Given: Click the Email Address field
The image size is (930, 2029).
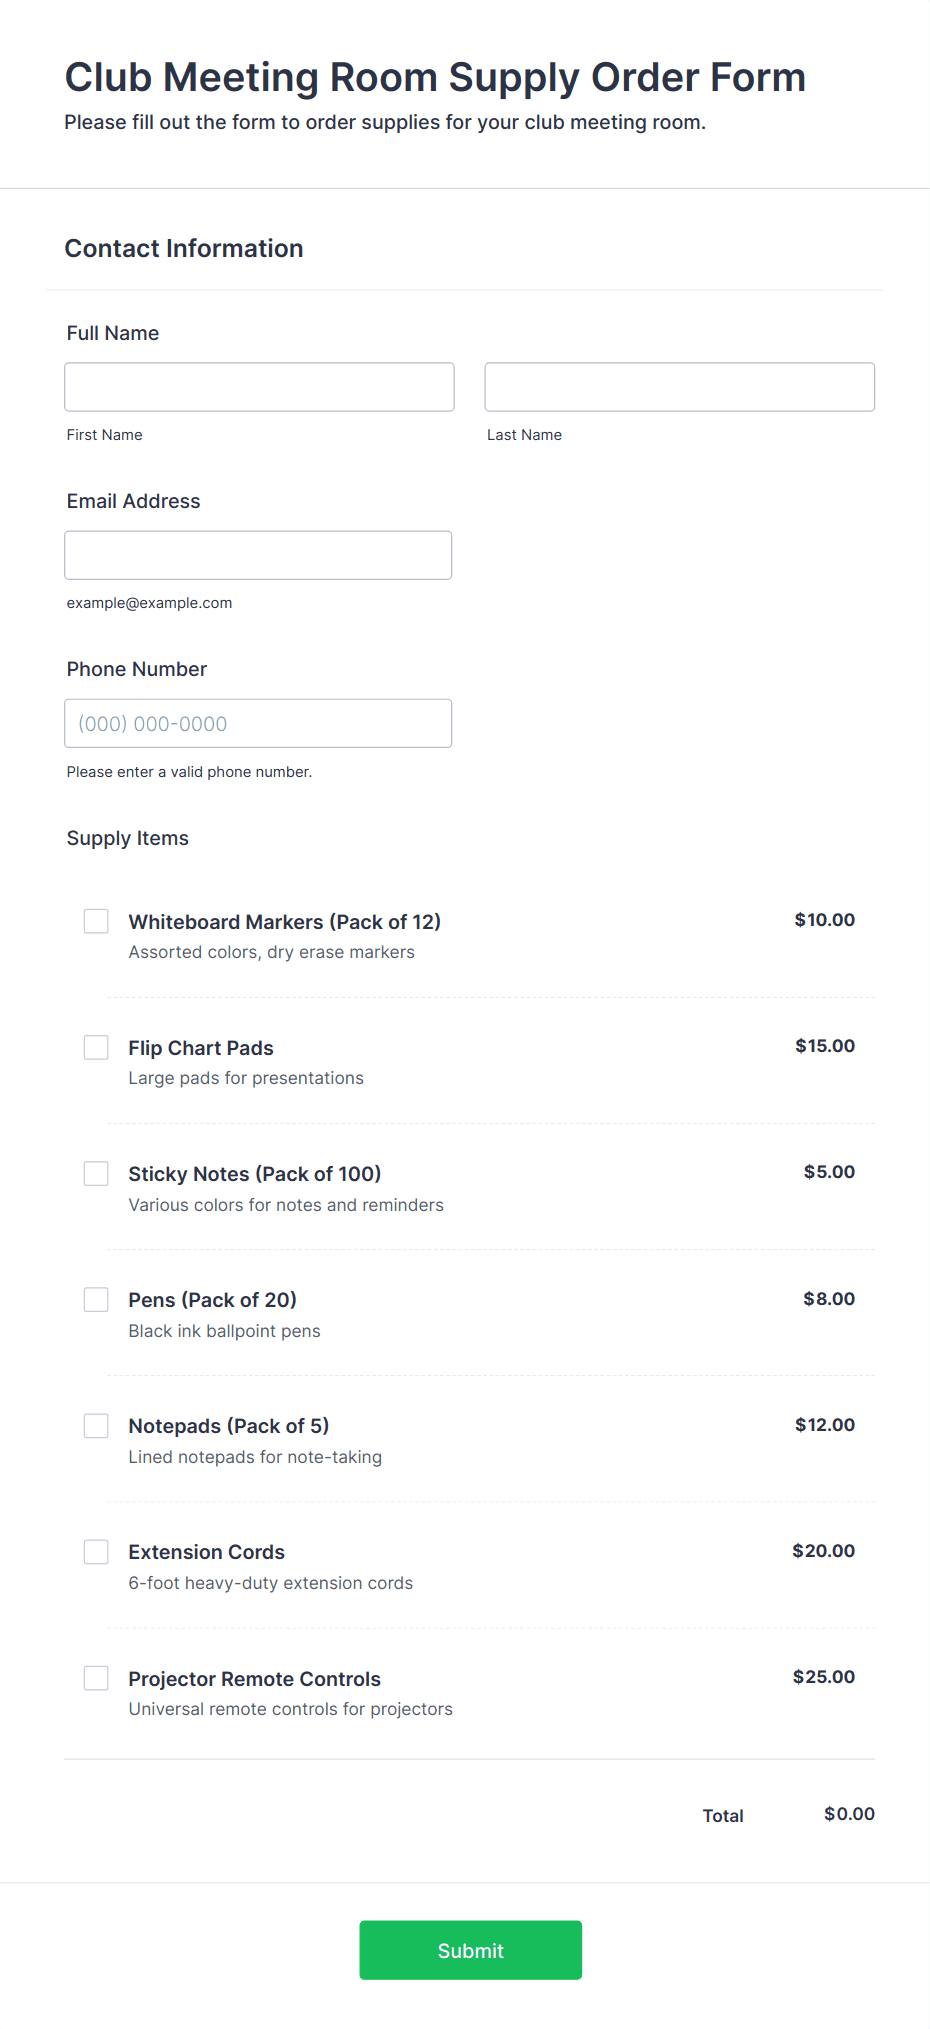Looking at the screenshot, I should click(x=258, y=555).
